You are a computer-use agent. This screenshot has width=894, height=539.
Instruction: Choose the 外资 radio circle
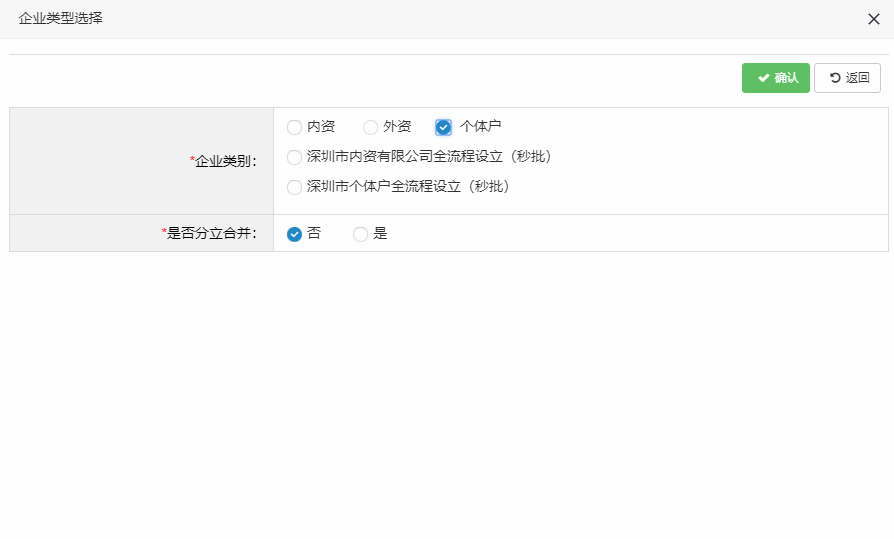pos(370,127)
